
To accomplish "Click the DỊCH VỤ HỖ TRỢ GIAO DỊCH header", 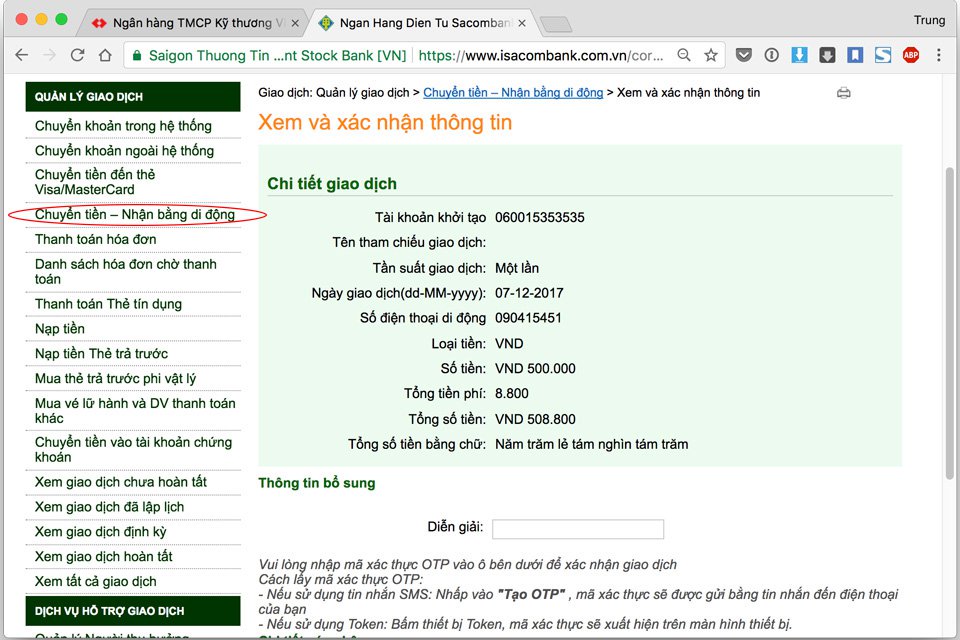I will 133,611.
